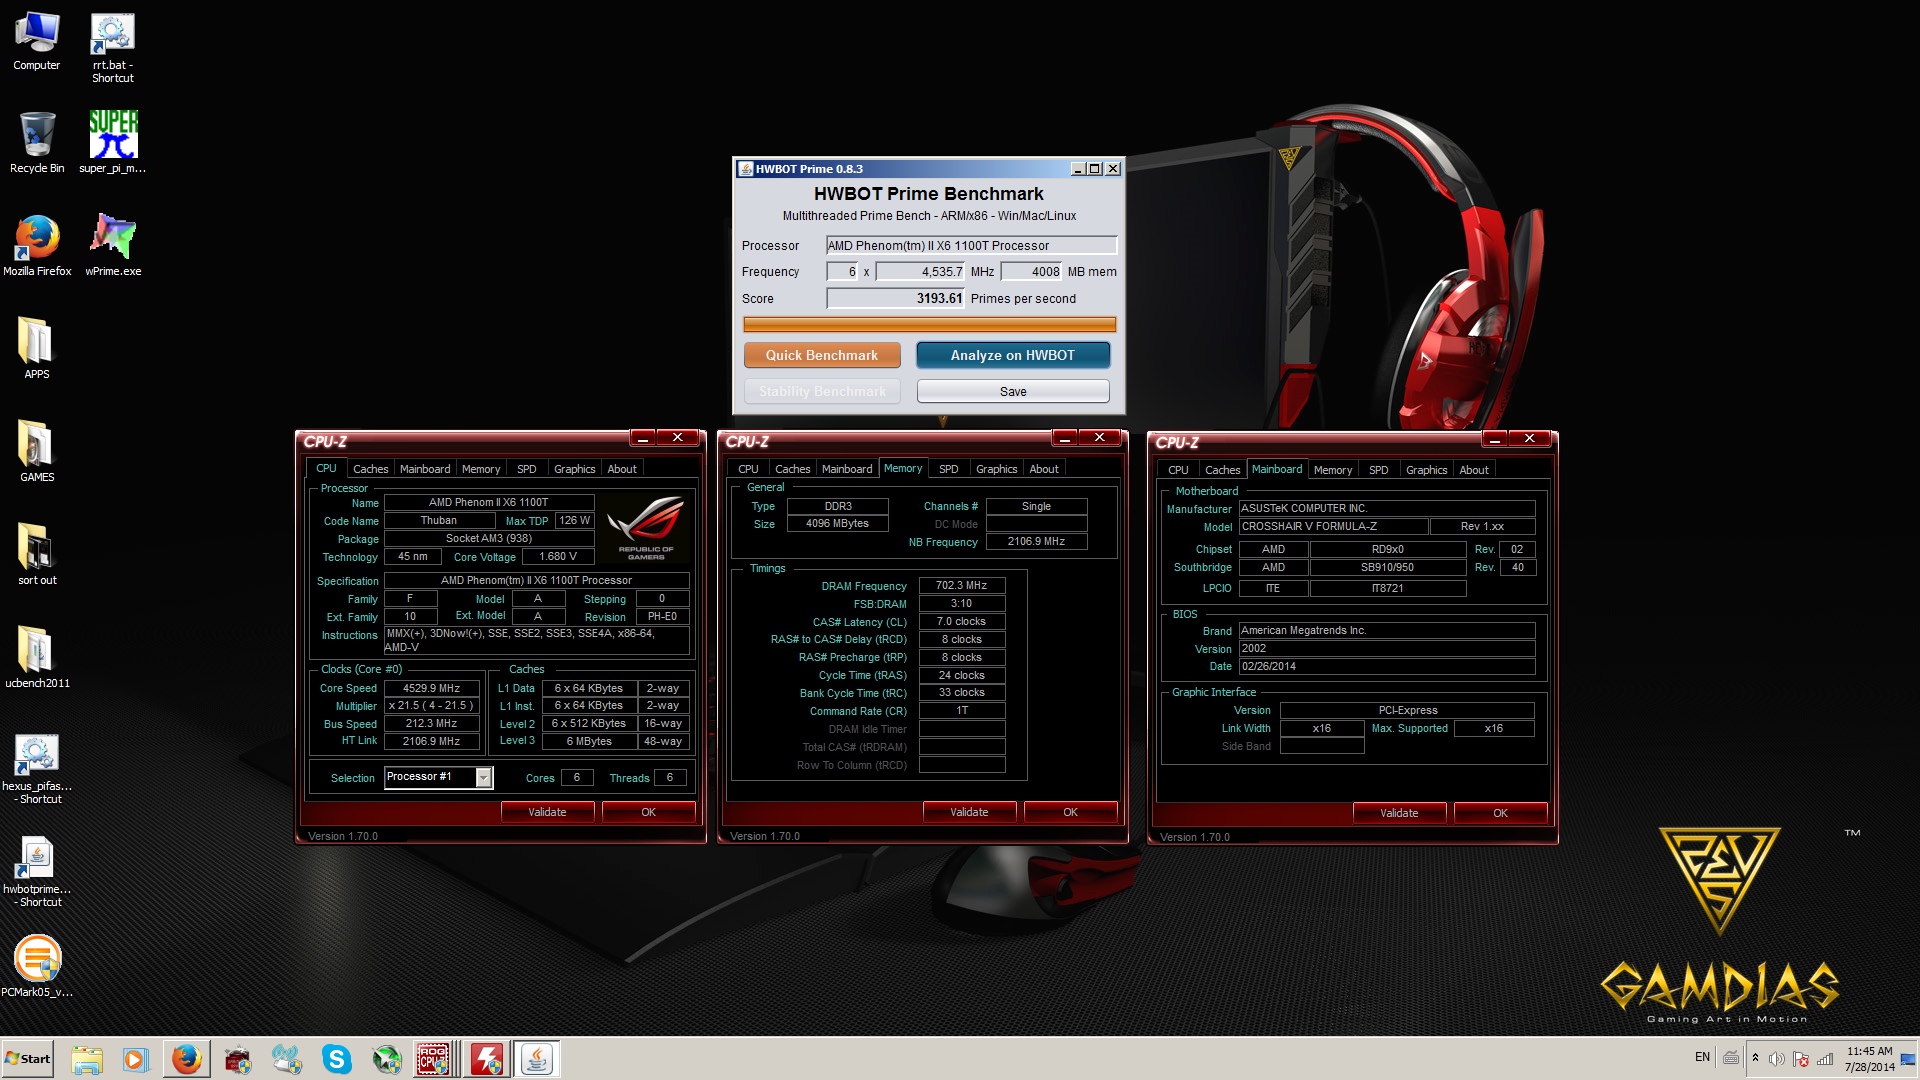Open the Processor #1 selection dropdown
Screen dimensions: 1920x1080
point(438,777)
